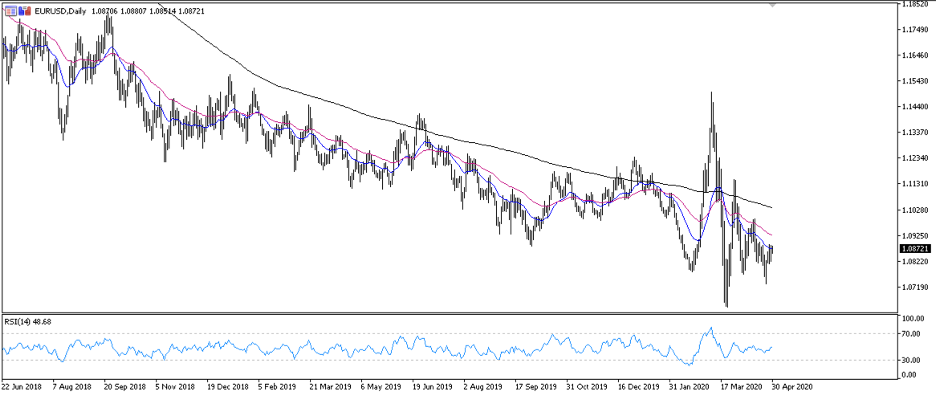936x396 pixels.
Task: Click the 1.13370 price scale value
Action: [x=916, y=133]
